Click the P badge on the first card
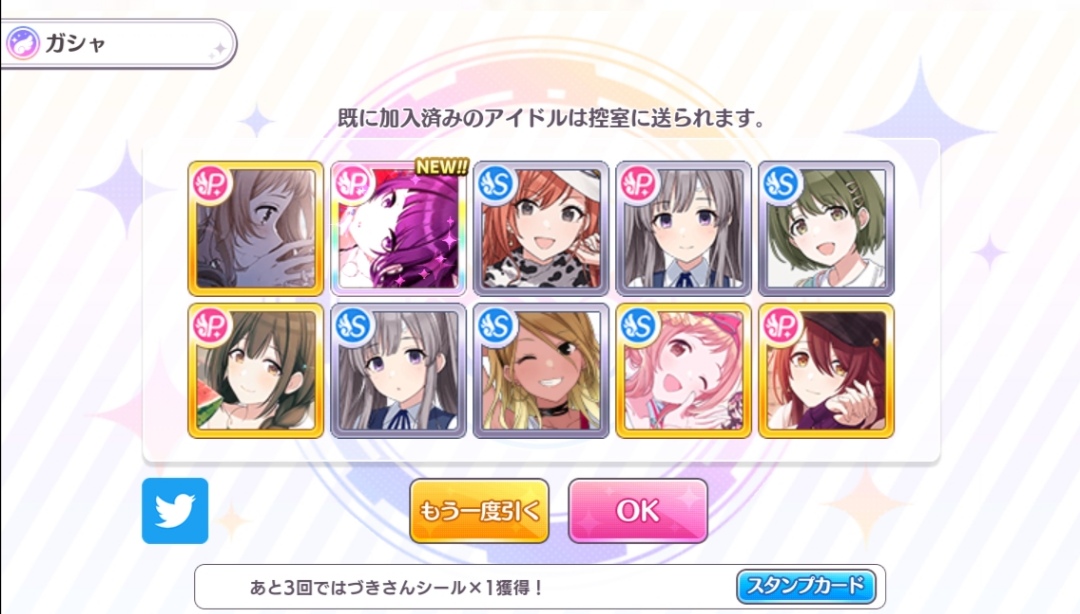This screenshot has height=614, width=1080. click(x=210, y=183)
